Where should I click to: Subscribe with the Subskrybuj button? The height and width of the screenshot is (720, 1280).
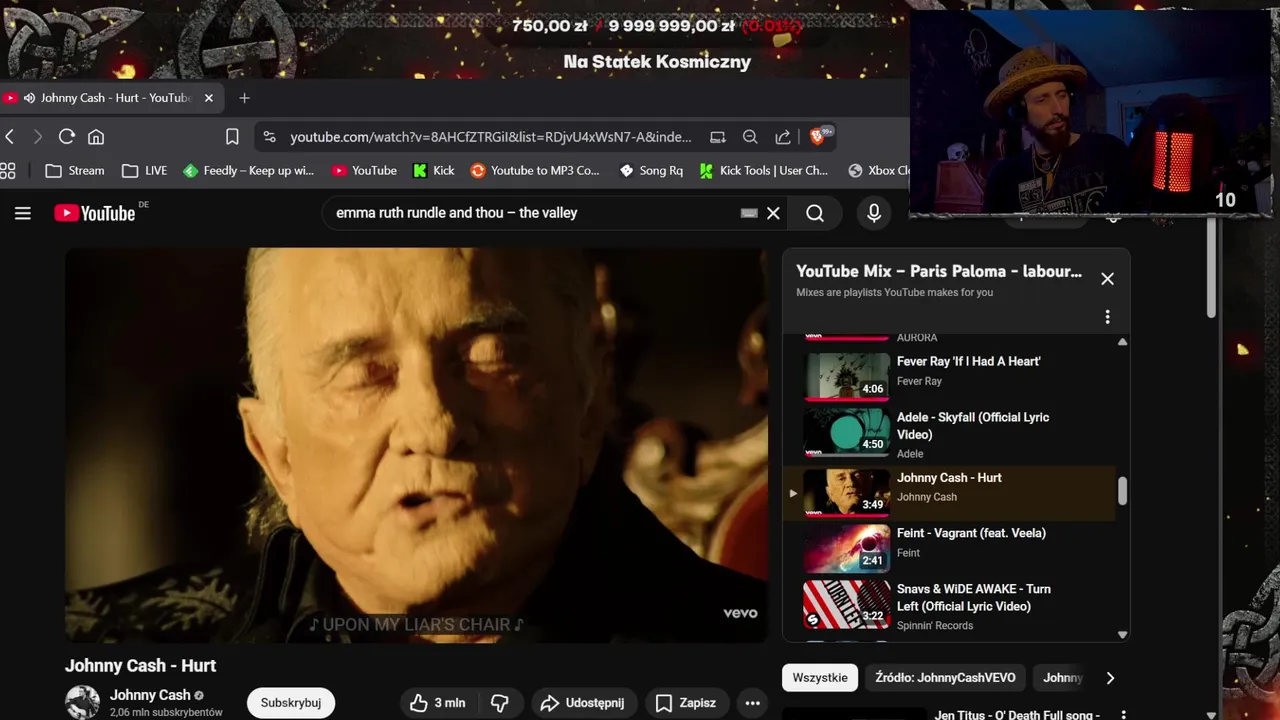[291, 703]
